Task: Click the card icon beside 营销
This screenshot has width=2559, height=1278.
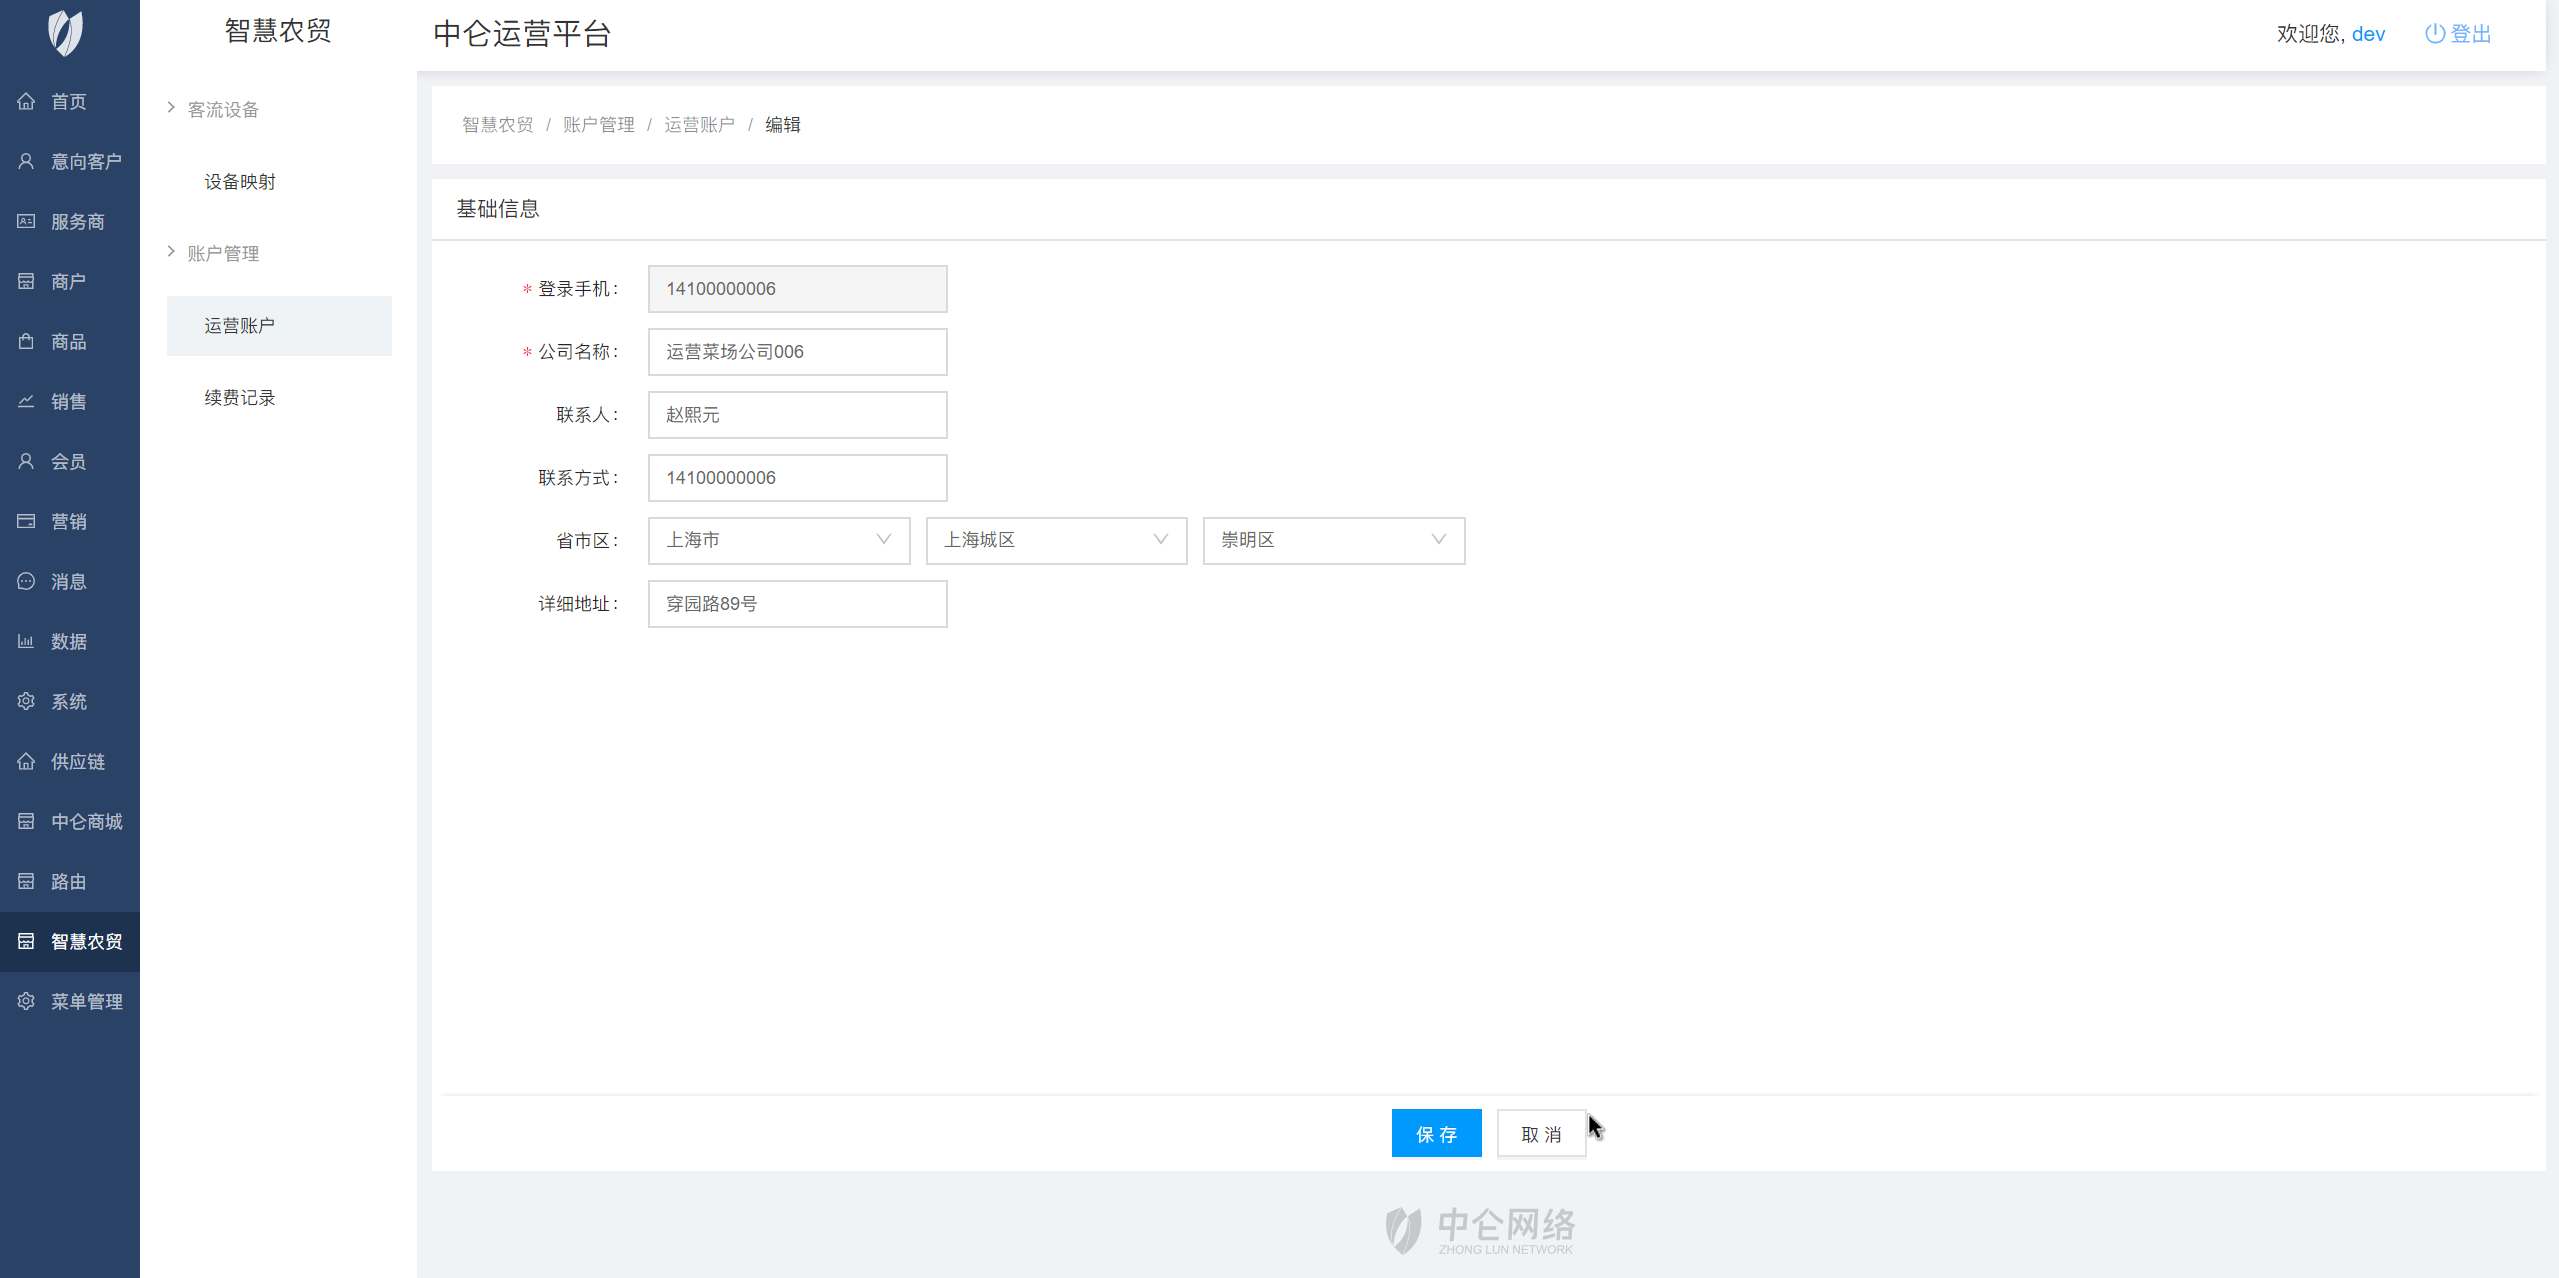Action: [x=26, y=521]
